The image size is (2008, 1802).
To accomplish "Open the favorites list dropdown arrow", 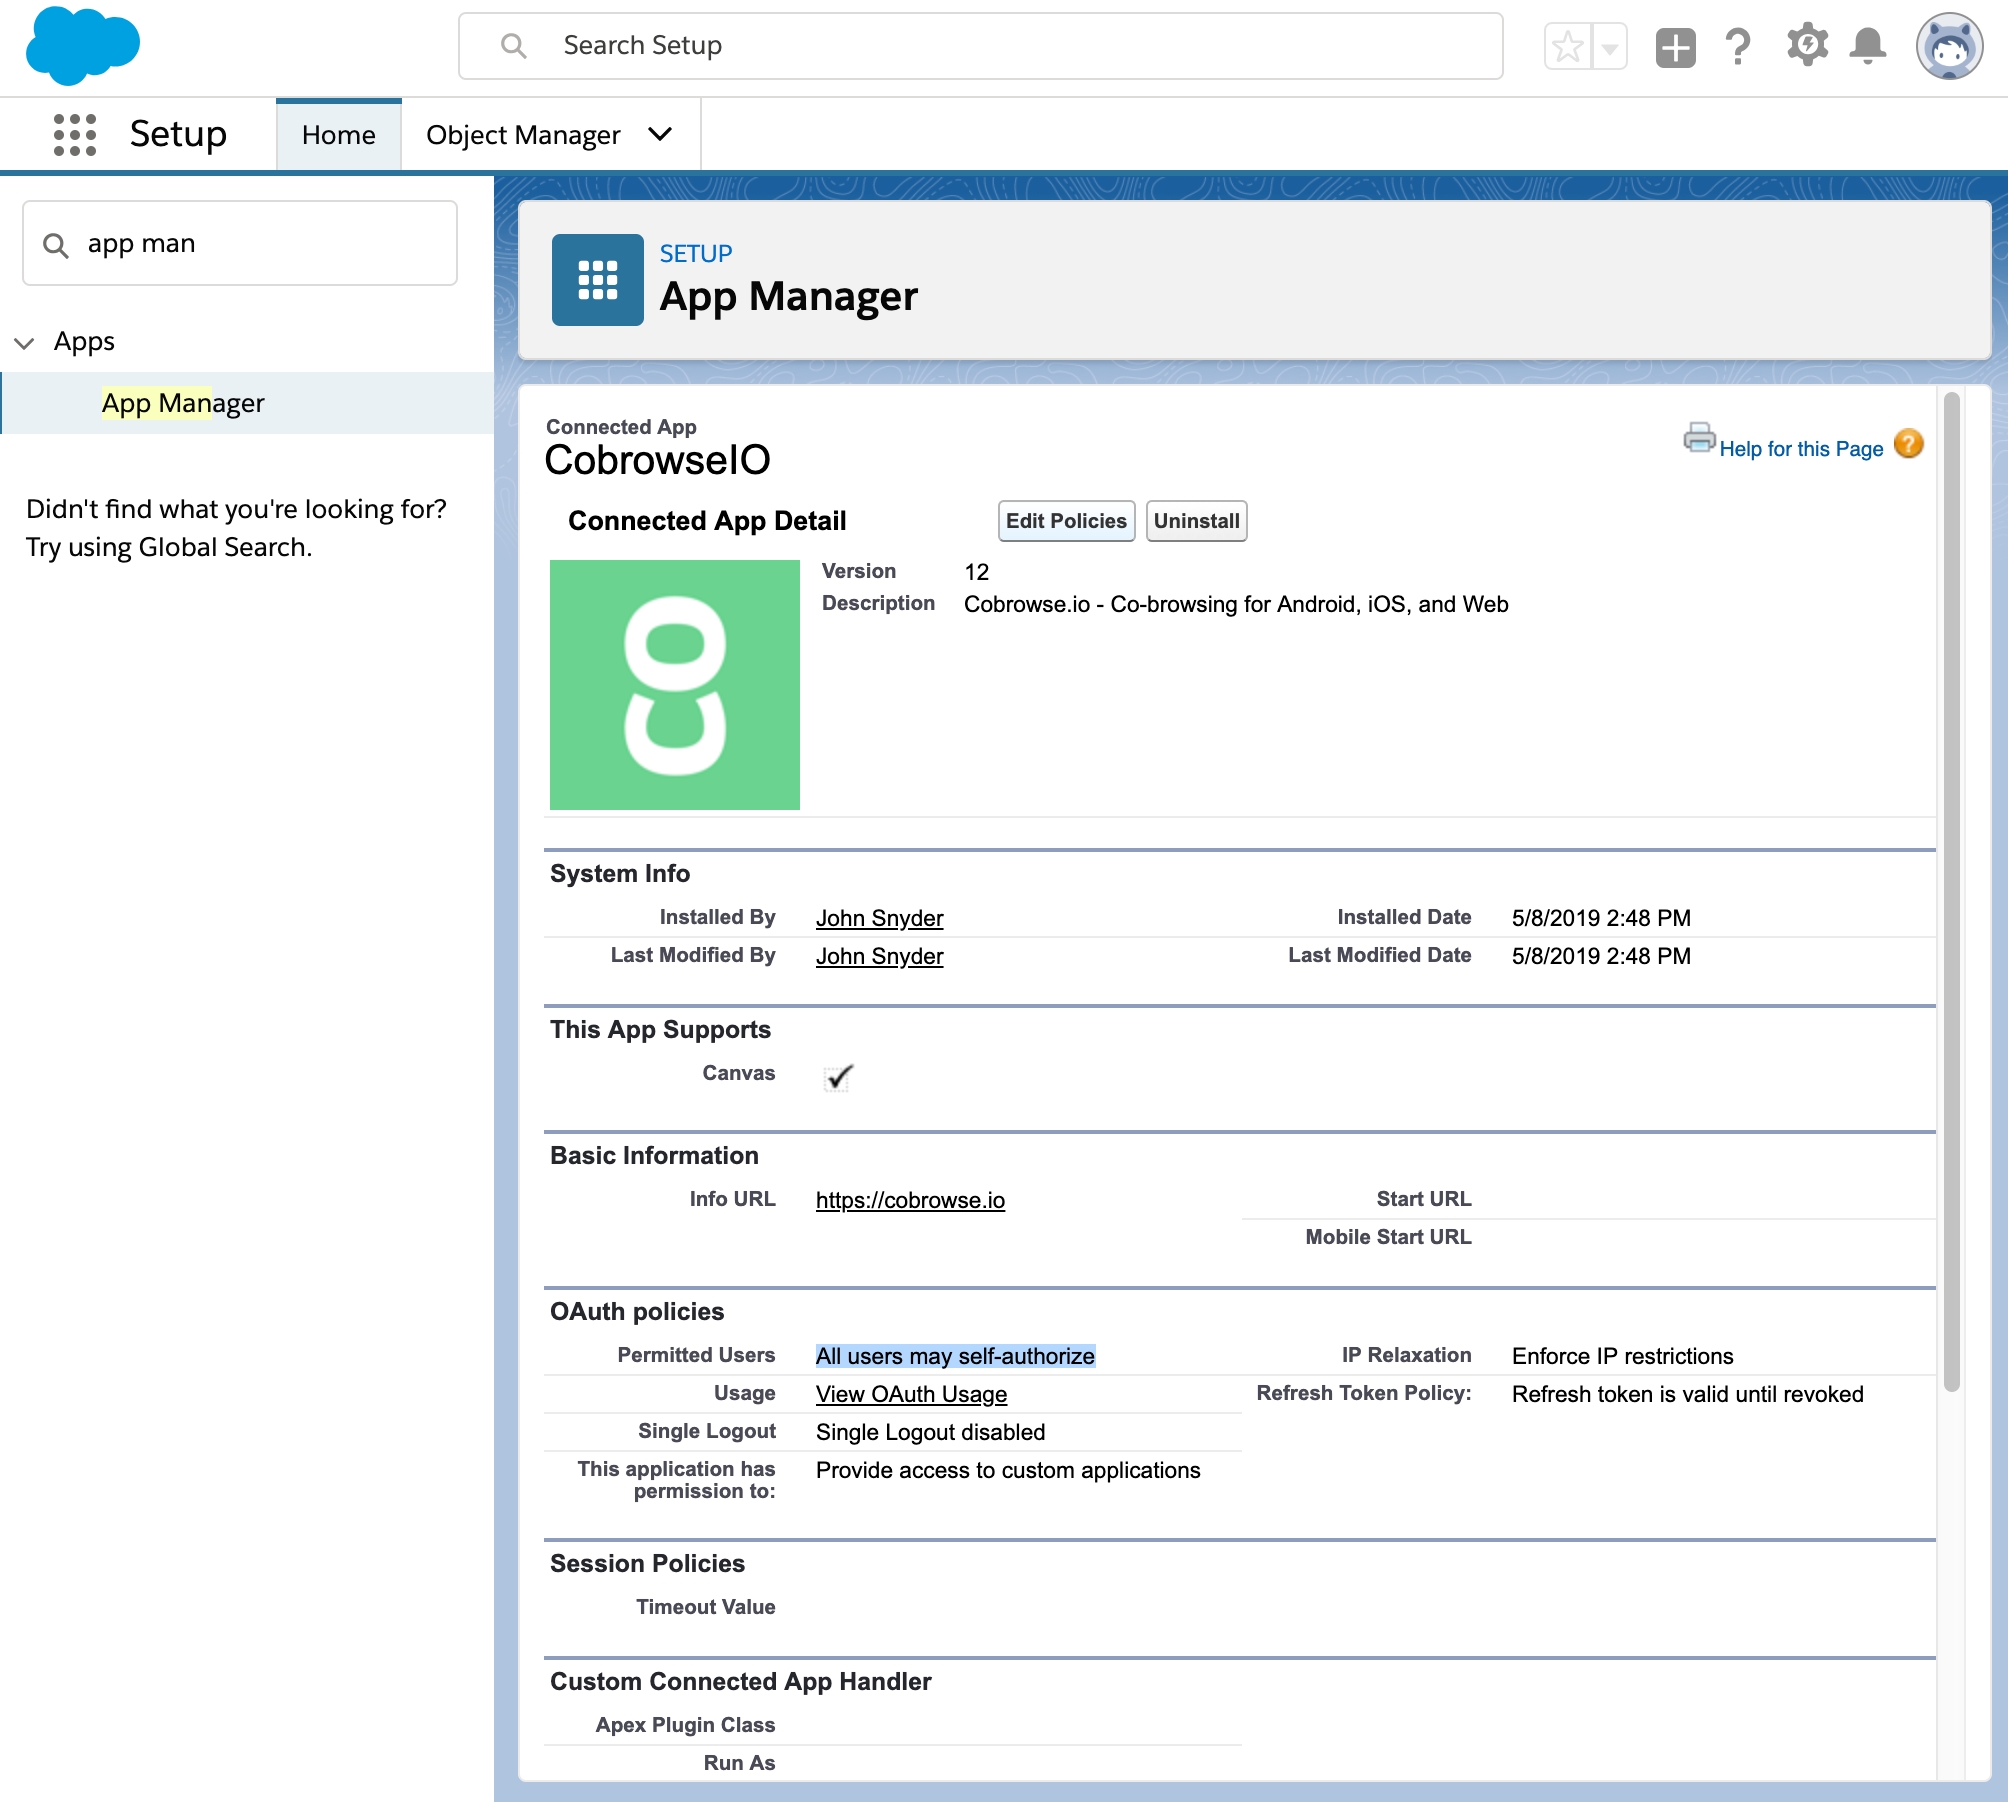I will click(x=1609, y=46).
